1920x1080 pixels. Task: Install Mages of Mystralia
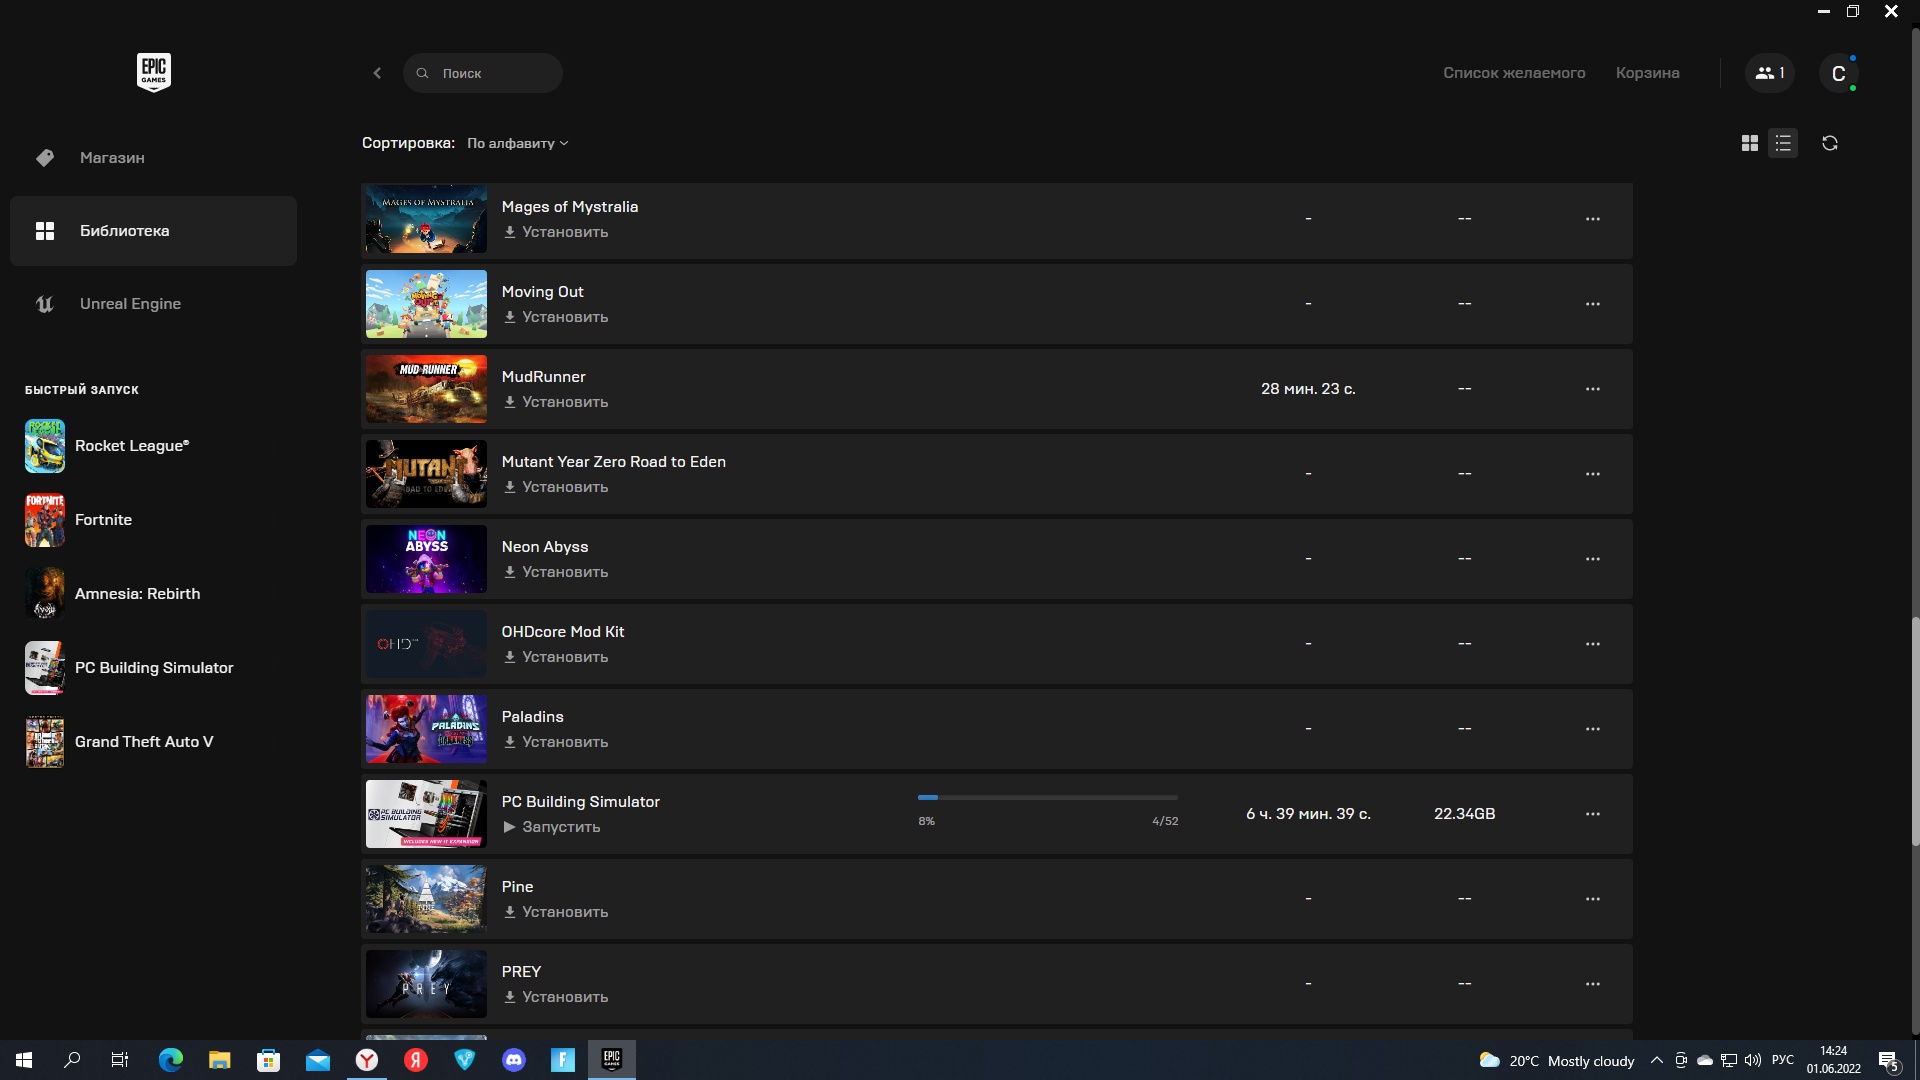[556, 232]
